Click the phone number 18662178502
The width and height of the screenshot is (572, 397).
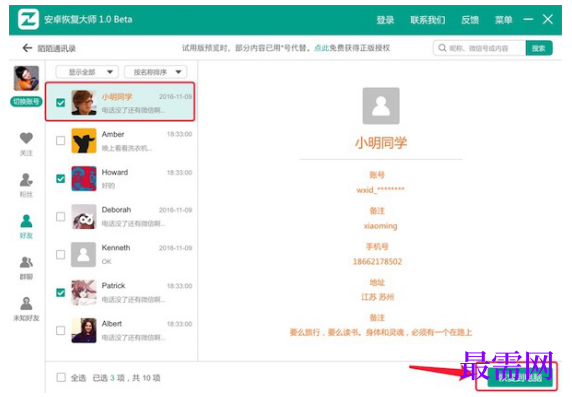coord(377,262)
